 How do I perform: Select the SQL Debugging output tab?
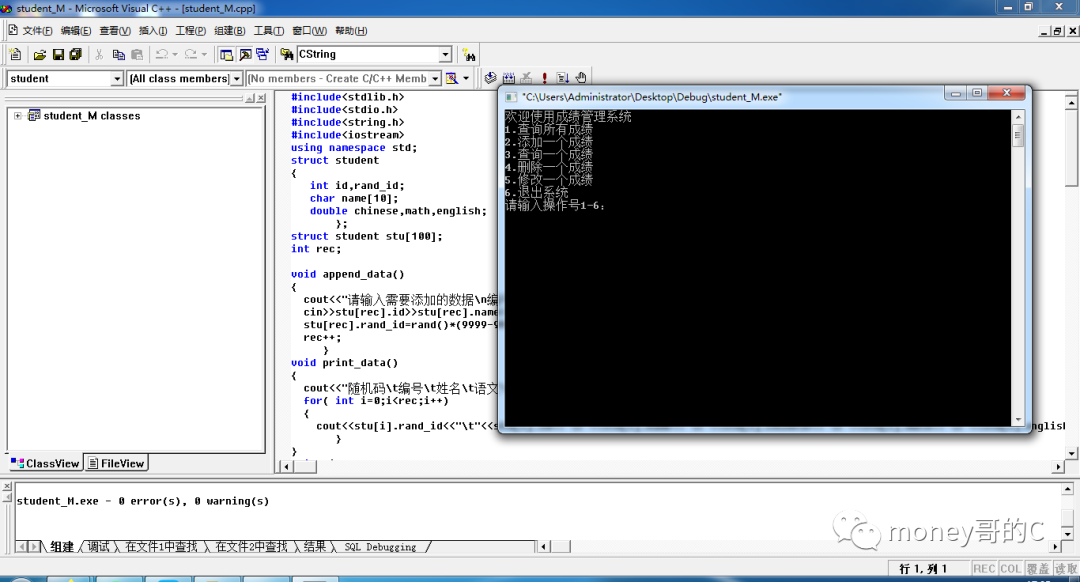tap(380, 547)
